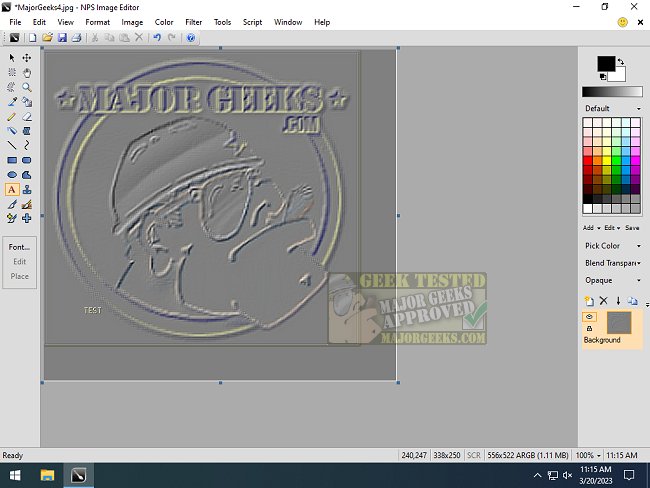Select the Text tool marked A

12,190
